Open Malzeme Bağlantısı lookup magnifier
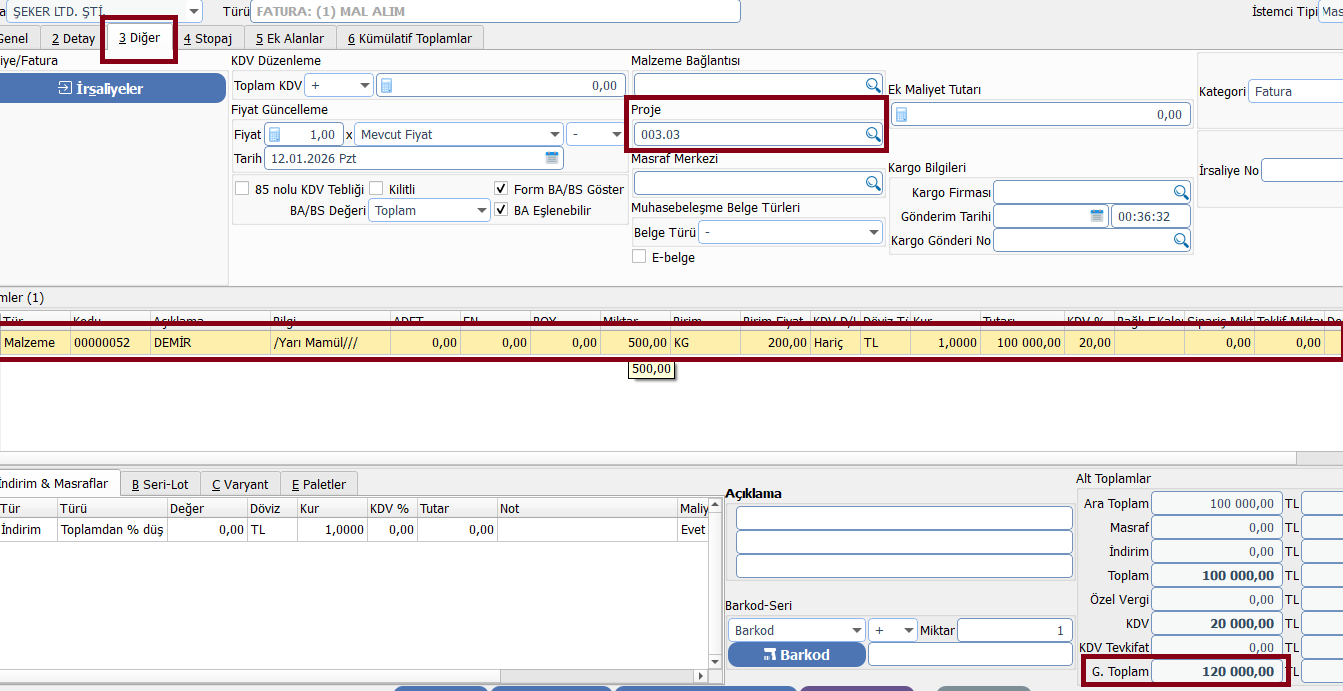Viewport: 1343px width, 691px height. pyautogui.click(x=872, y=85)
